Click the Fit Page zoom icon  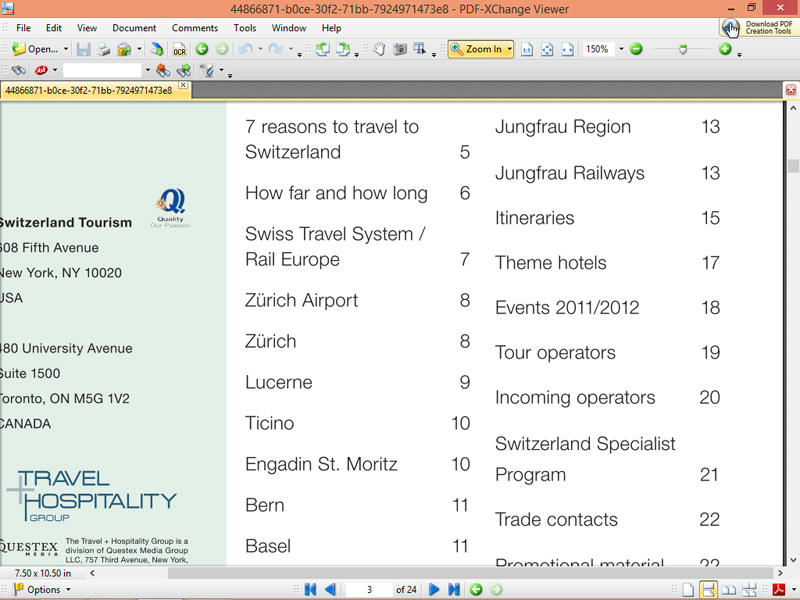[547, 49]
